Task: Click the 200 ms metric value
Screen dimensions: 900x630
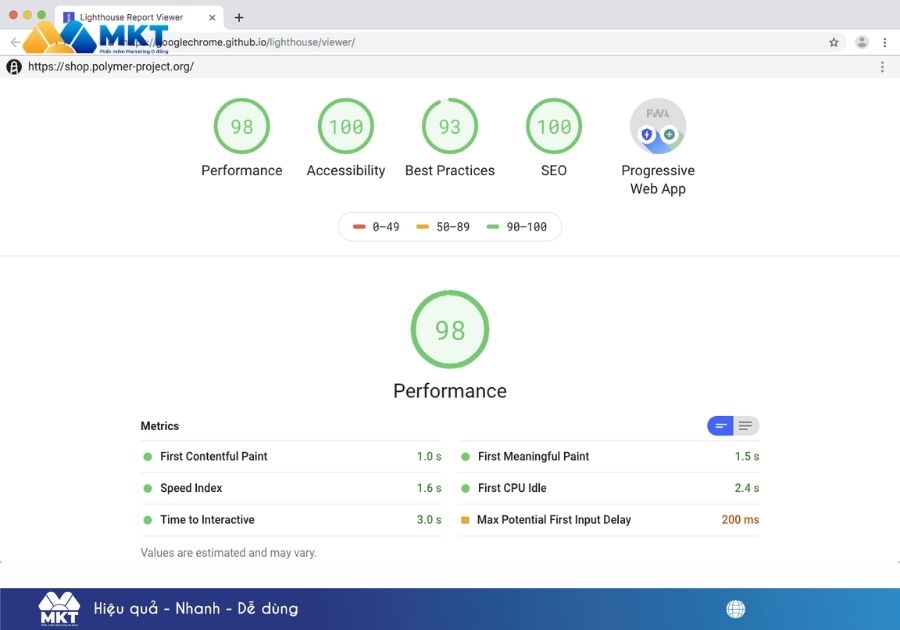Action: tap(740, 520)
